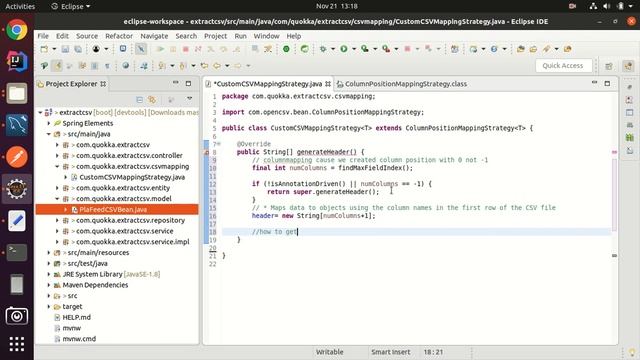Open the Coverage dropdown arrow
Image resolution: width=640 pixels, height=360 pixels.
pyautogui.click(x=375, y=49)
